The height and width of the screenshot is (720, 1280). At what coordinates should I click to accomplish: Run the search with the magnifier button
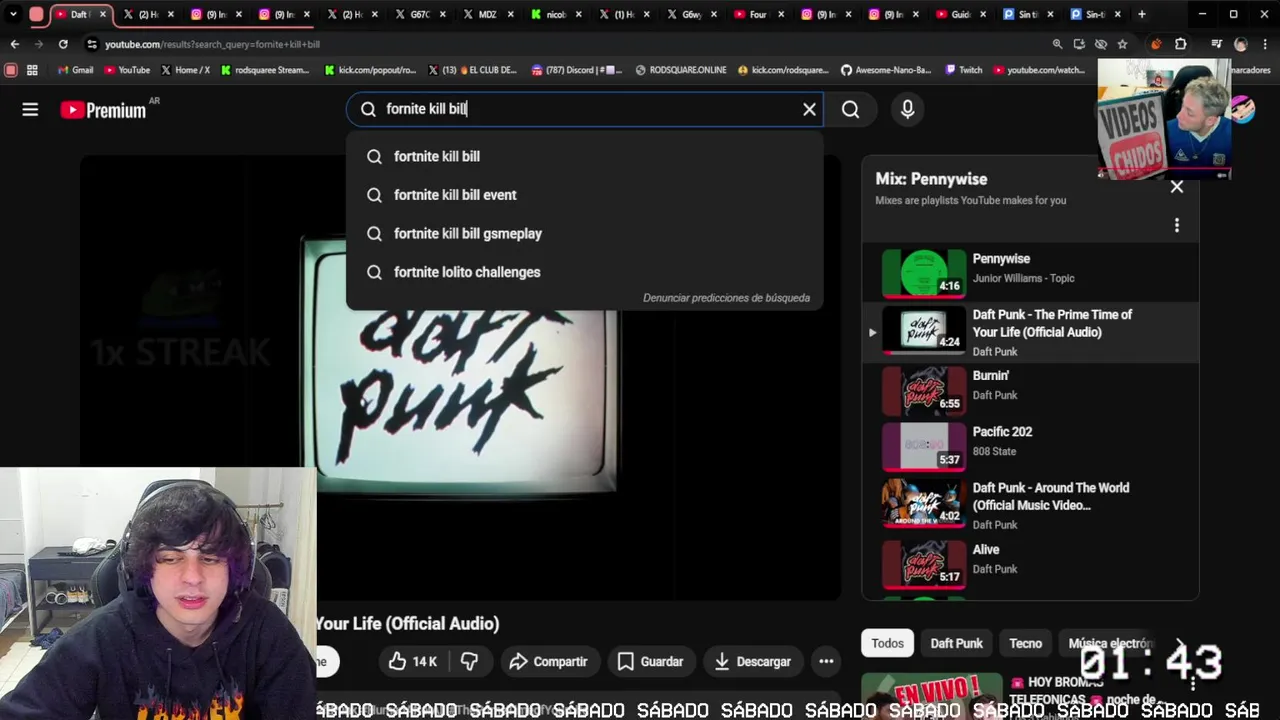pyautogui.click(x=850, y=110)
